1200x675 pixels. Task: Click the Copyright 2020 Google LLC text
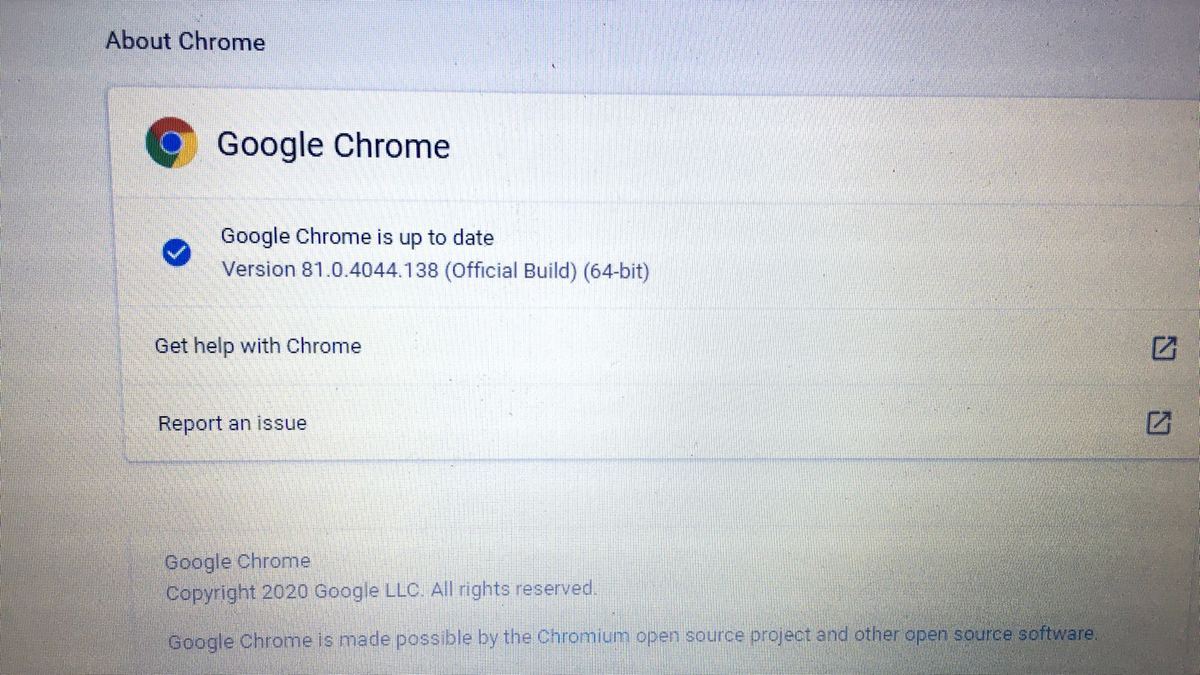296,591
